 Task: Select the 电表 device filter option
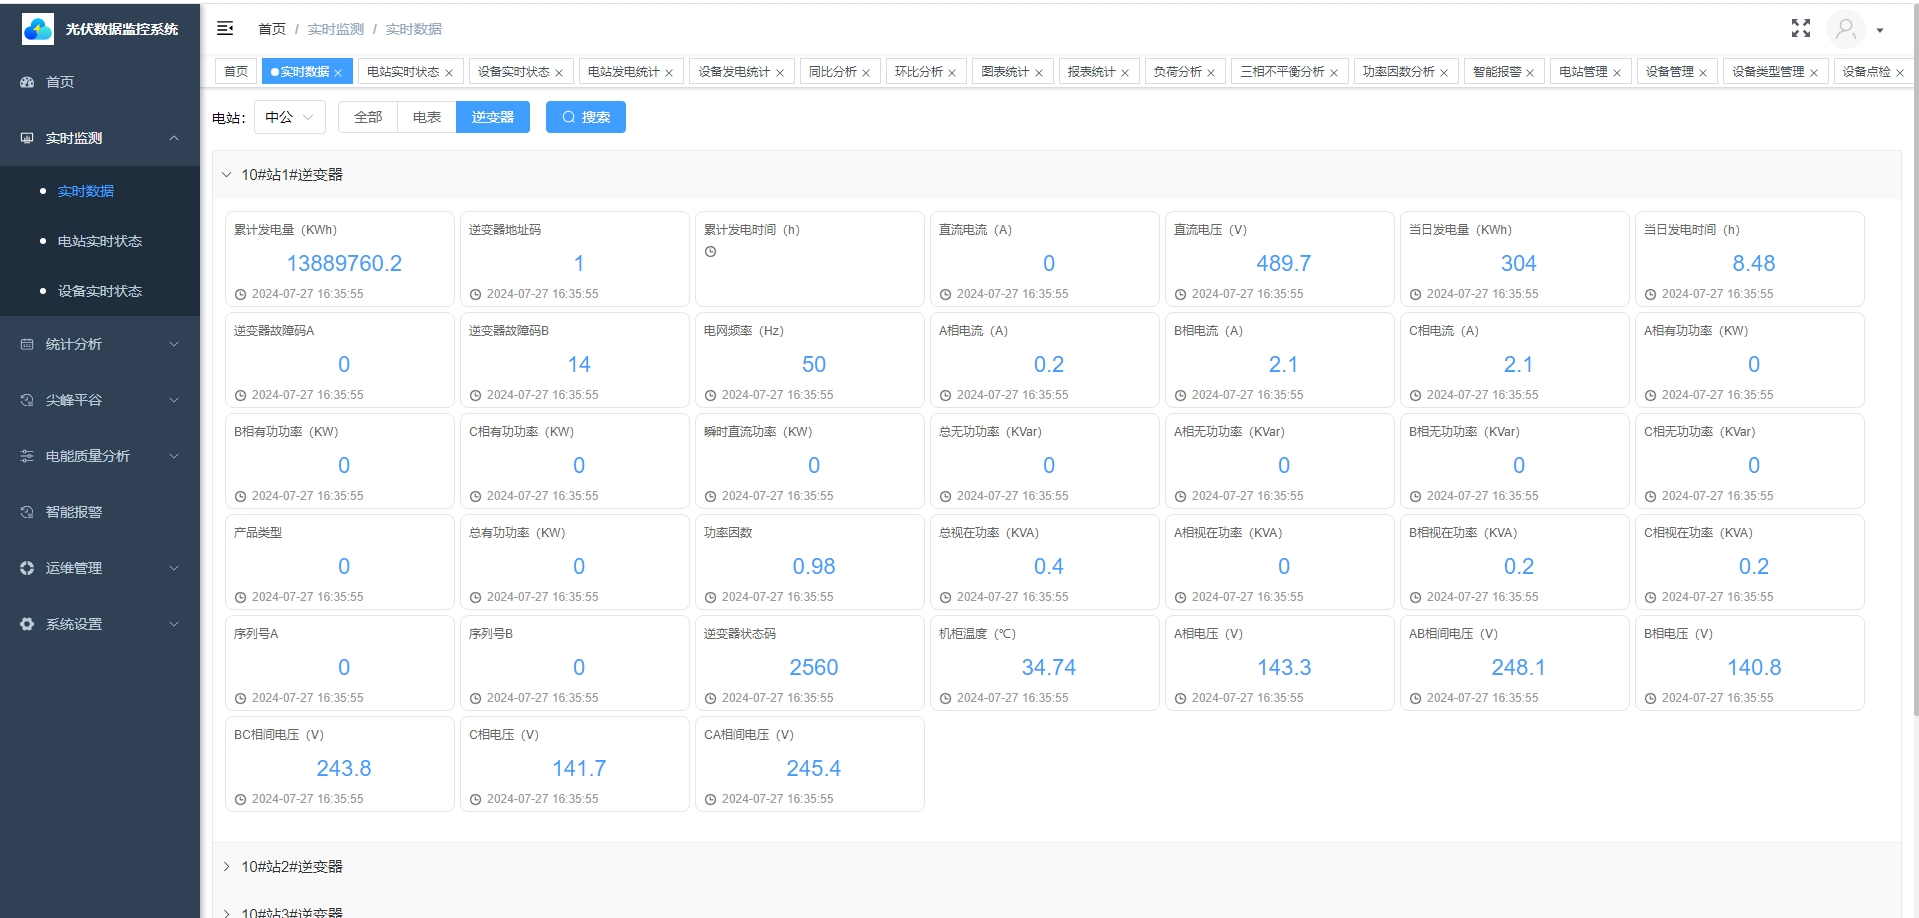427,117
